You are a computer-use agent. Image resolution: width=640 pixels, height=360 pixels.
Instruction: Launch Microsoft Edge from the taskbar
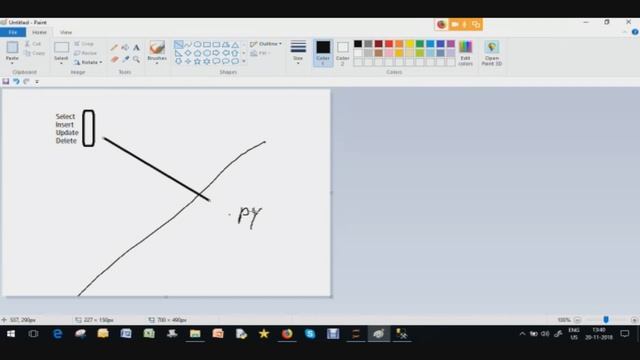(x=58, y=334)
